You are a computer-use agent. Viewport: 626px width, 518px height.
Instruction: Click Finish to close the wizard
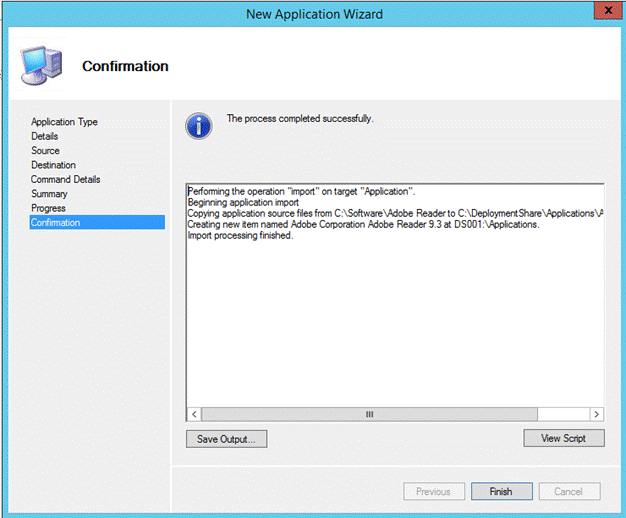click(x=501, y=491)
